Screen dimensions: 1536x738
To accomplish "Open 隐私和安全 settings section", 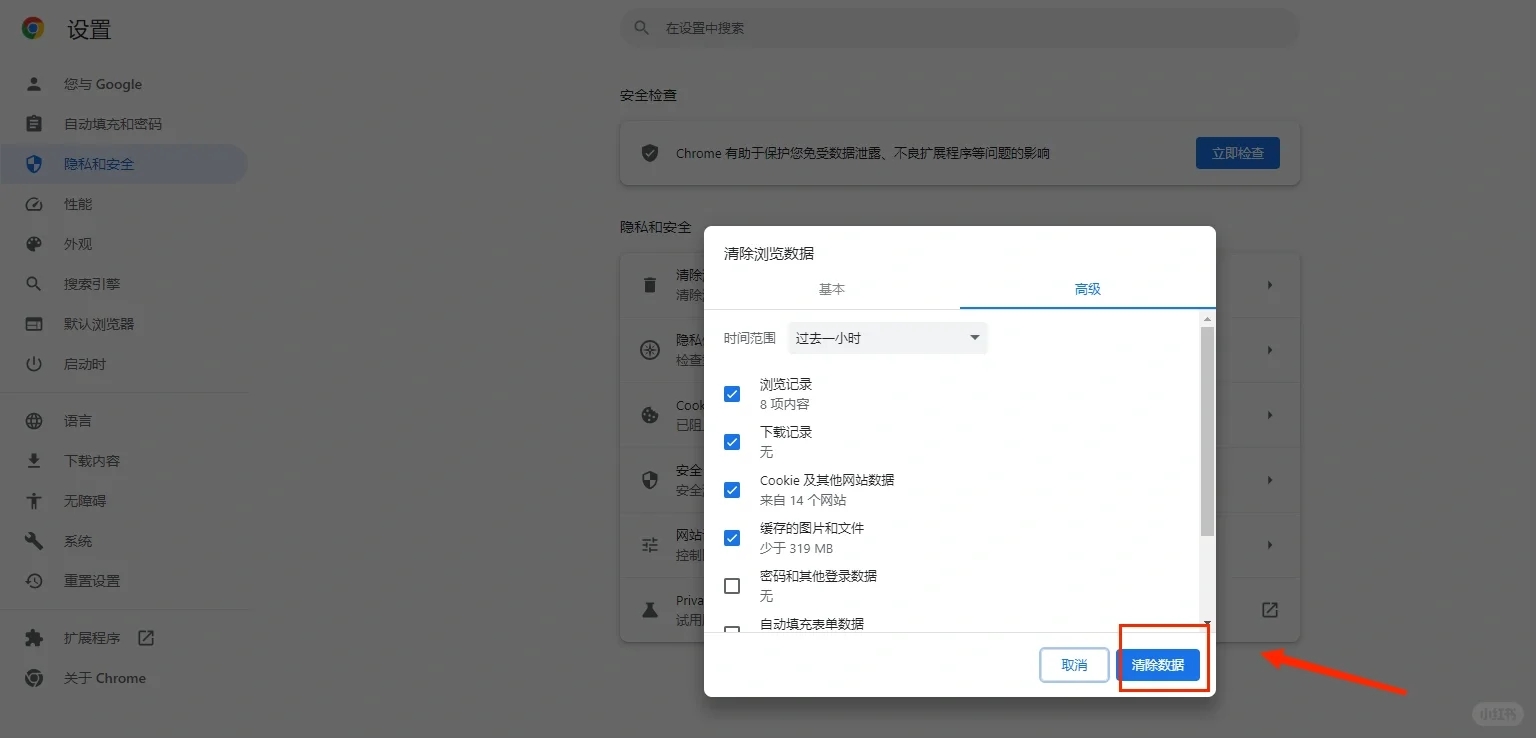I will tap(124, 164).
